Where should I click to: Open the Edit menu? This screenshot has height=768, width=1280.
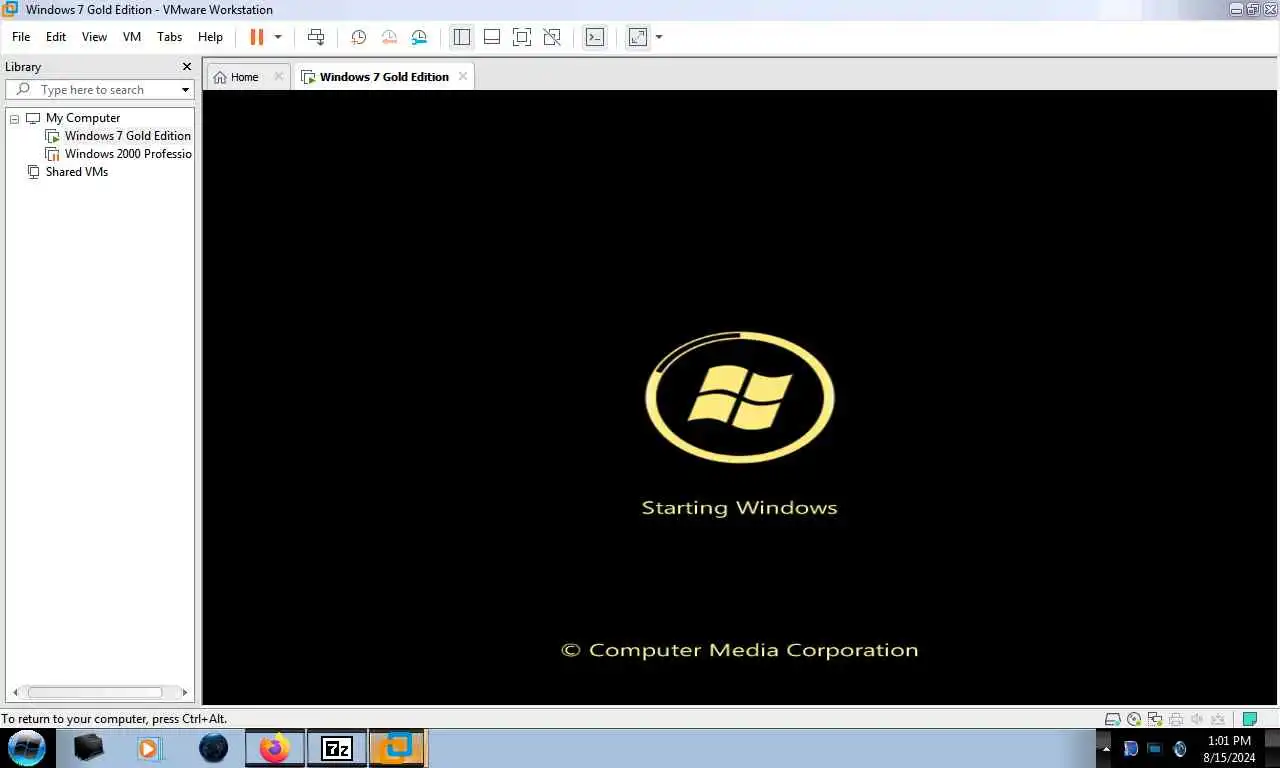tap(56, 37)
